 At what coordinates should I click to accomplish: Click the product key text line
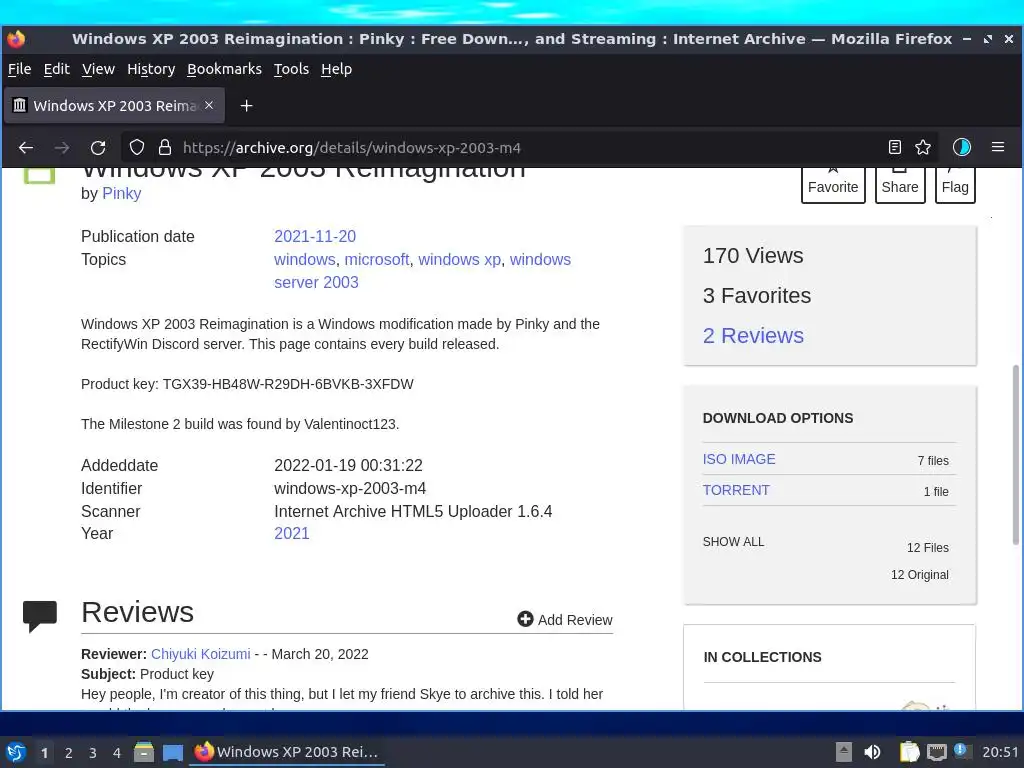(247, 384)
